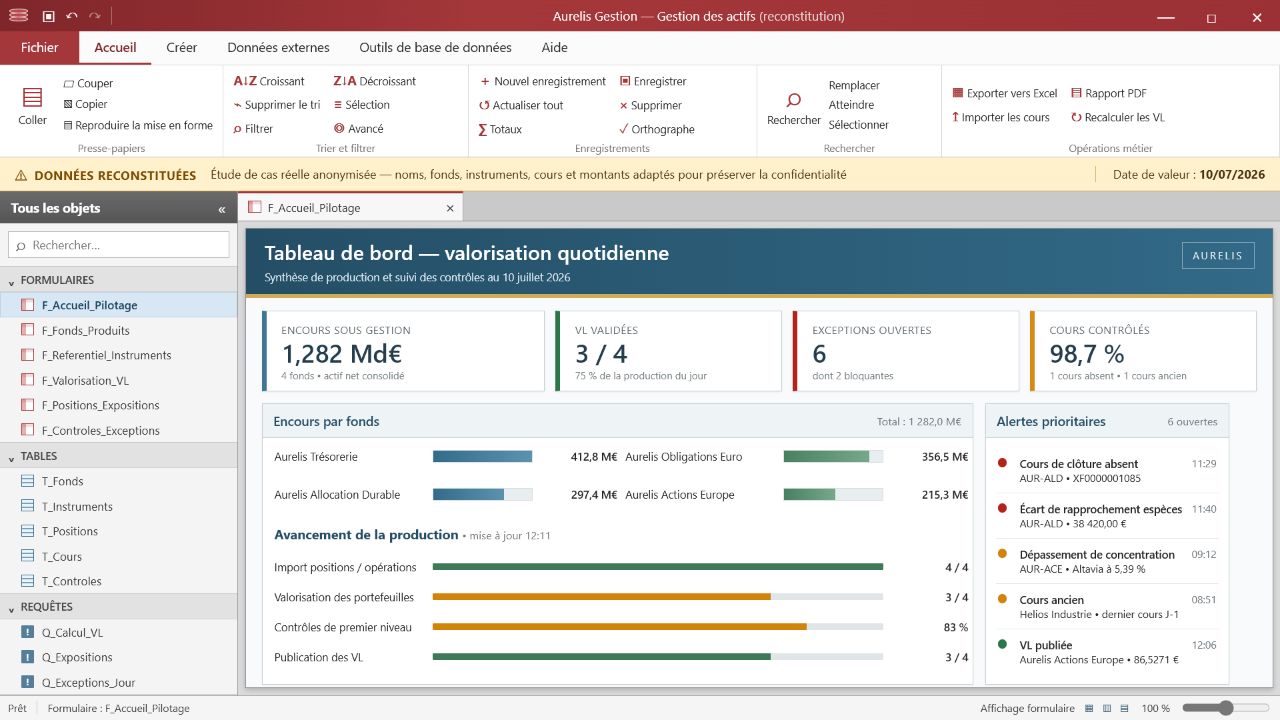Click Supprimer in the Enregistrements group
Image resolution: width=1280 pixels, height=720 pixels.
(x=650, y=105)
